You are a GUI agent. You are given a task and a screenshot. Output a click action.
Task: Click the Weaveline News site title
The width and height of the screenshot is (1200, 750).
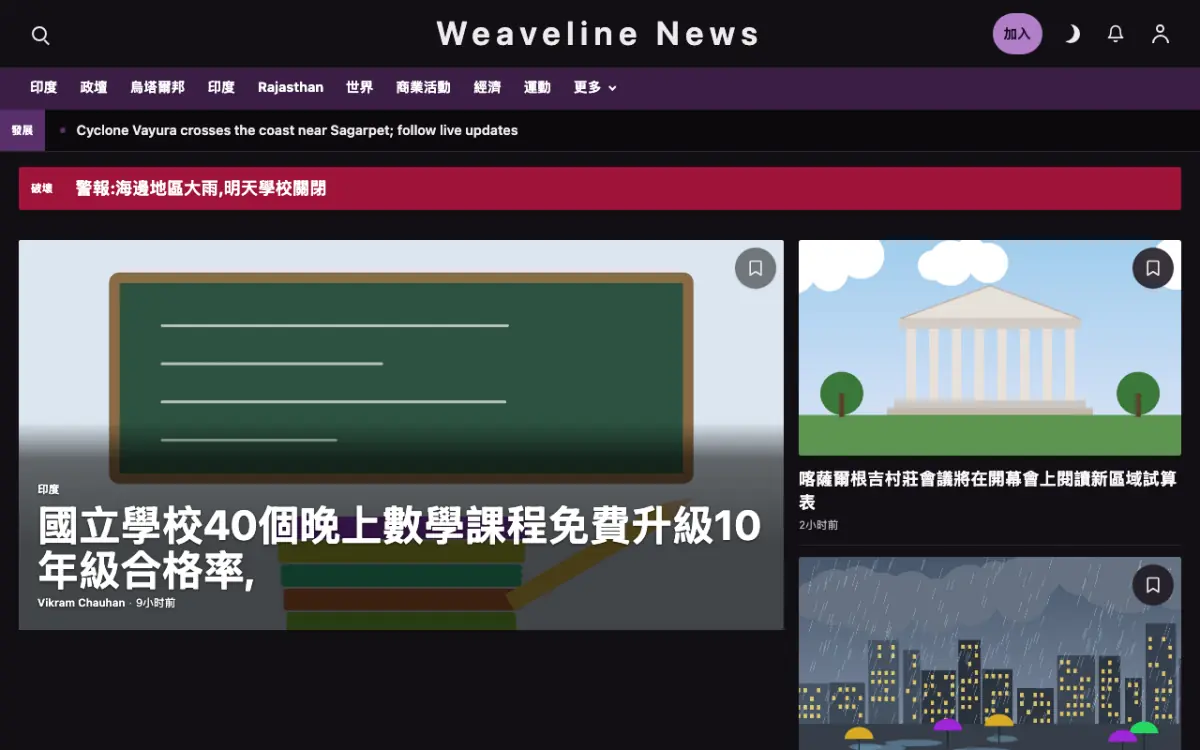[x=598, y=34]
